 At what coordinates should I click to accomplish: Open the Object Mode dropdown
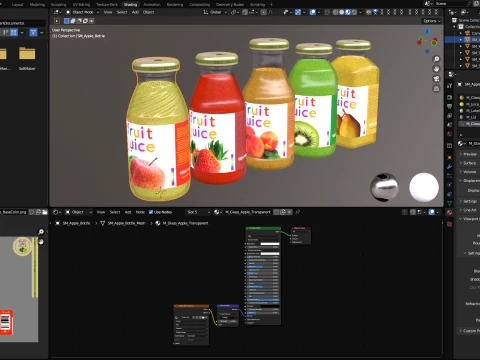point(83,12)
